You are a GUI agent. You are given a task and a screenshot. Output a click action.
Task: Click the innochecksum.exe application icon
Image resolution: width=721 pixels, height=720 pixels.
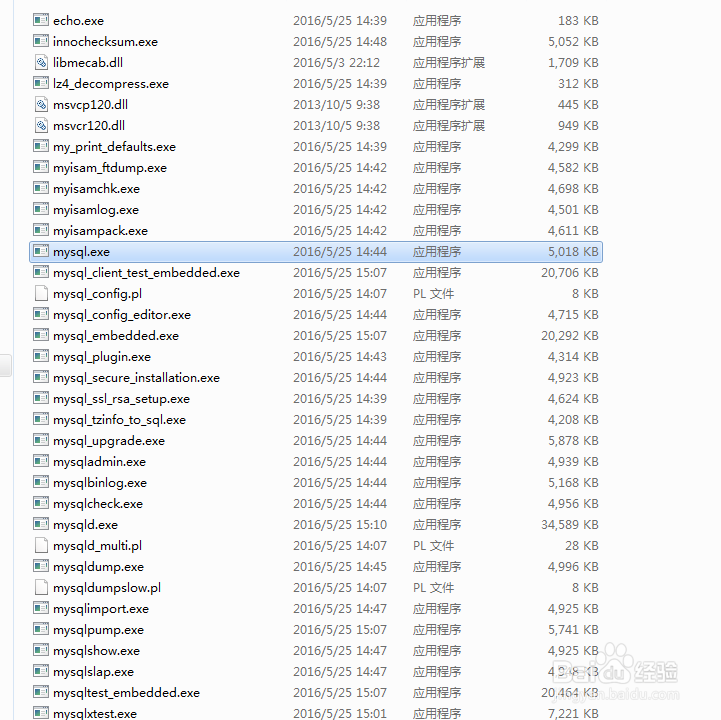pos(41,41)
